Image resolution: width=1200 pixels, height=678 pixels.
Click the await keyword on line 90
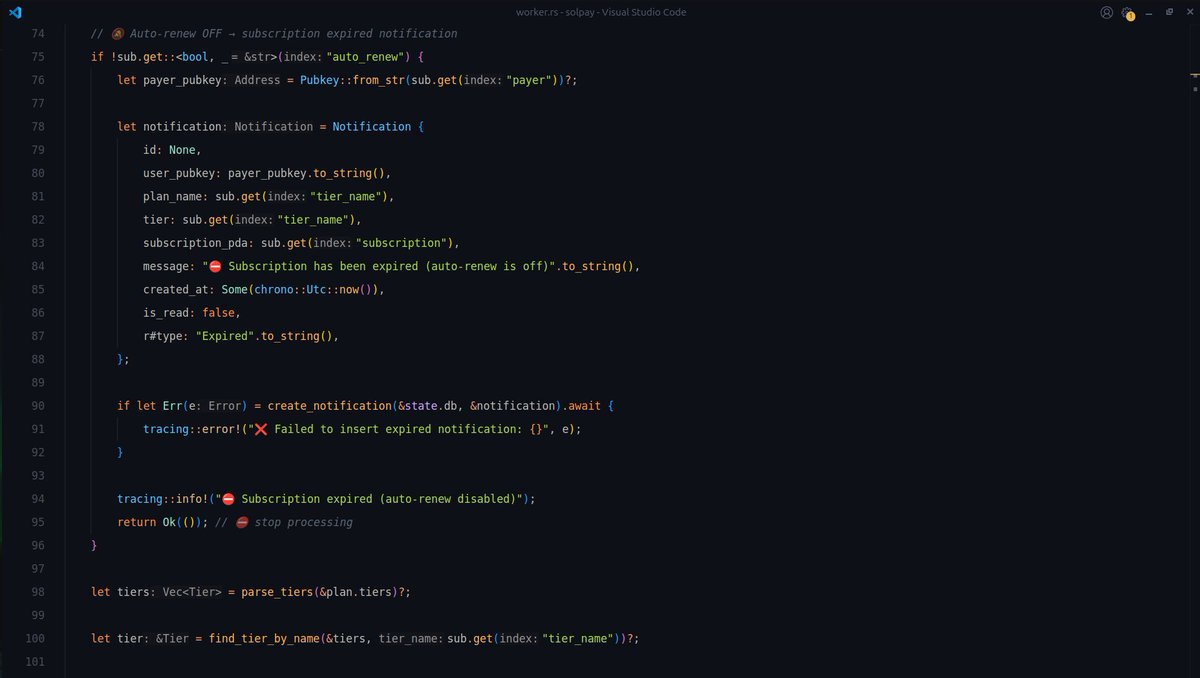(x=583, y=406)
